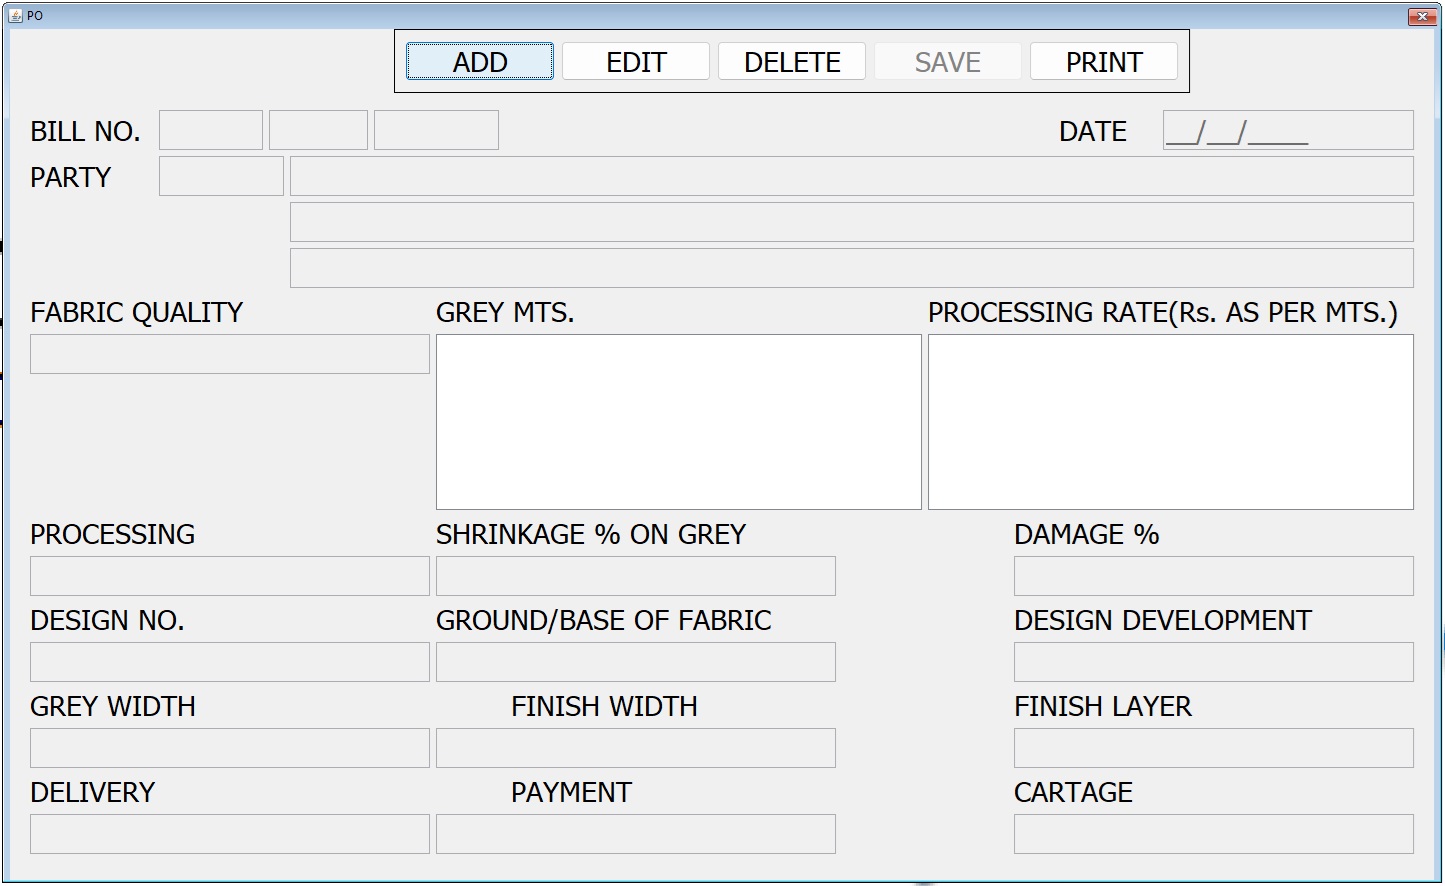The height and width of the screenshot is (886, 1445).
Task: Click the DESIGN NO. field
Action: 229,663
